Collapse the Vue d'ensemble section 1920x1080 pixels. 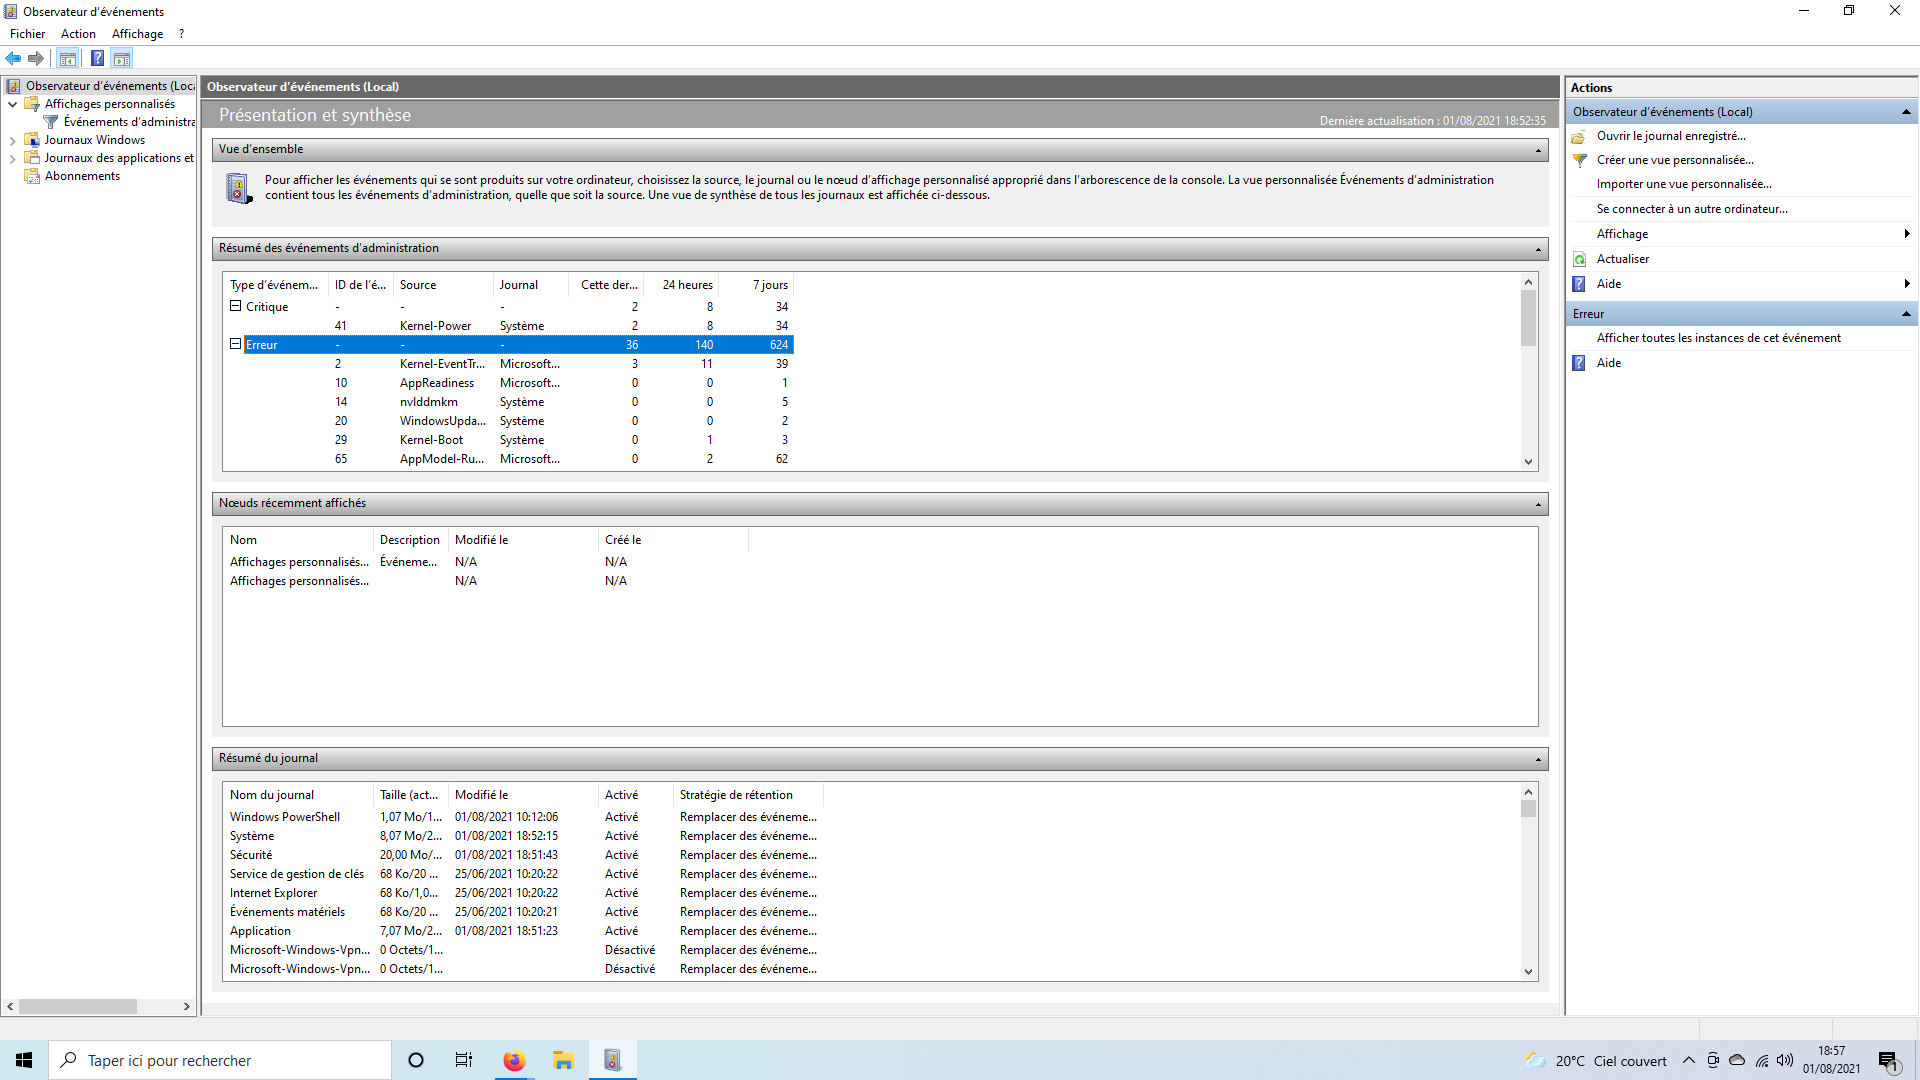pyautogui.click(x=1538, y=150)
